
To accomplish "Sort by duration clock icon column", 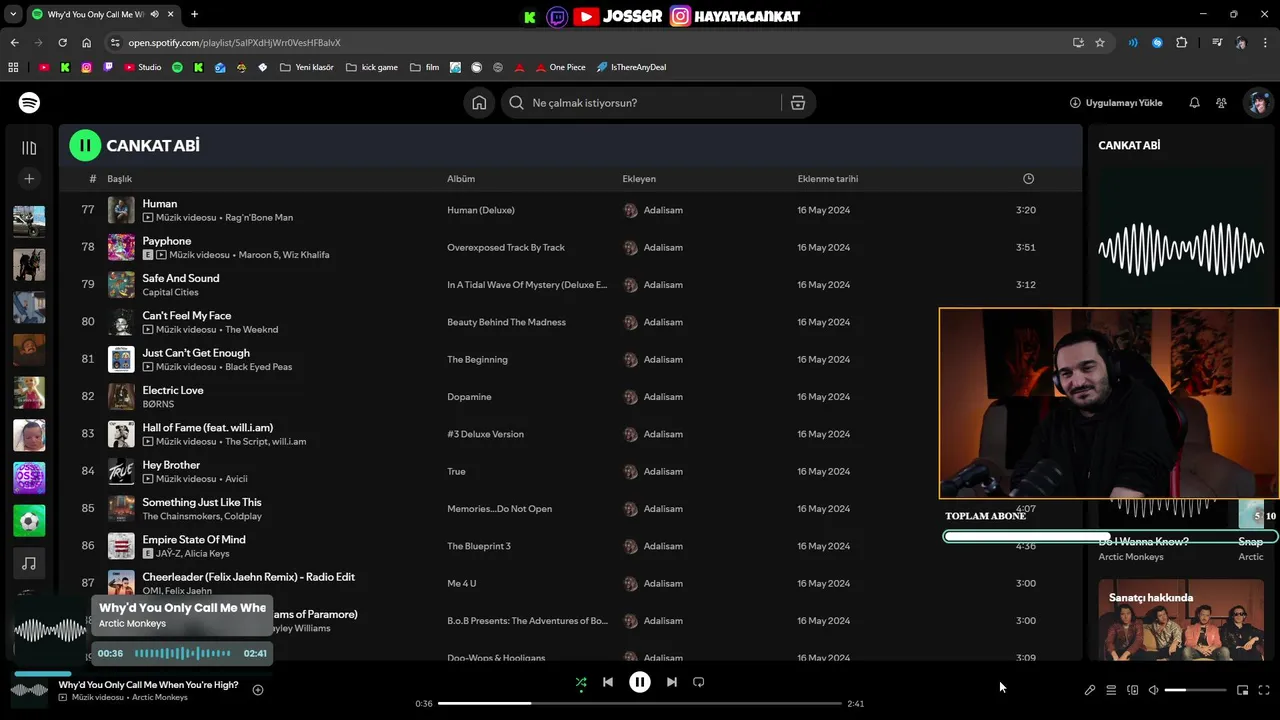I will pos(1028,179).
